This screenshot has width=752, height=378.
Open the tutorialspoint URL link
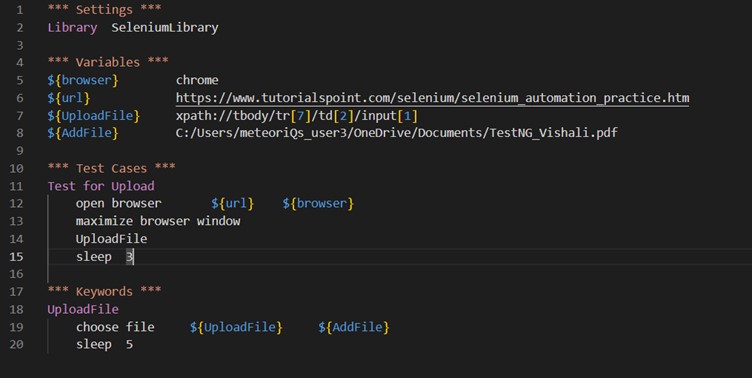click(x=432, y=98)
